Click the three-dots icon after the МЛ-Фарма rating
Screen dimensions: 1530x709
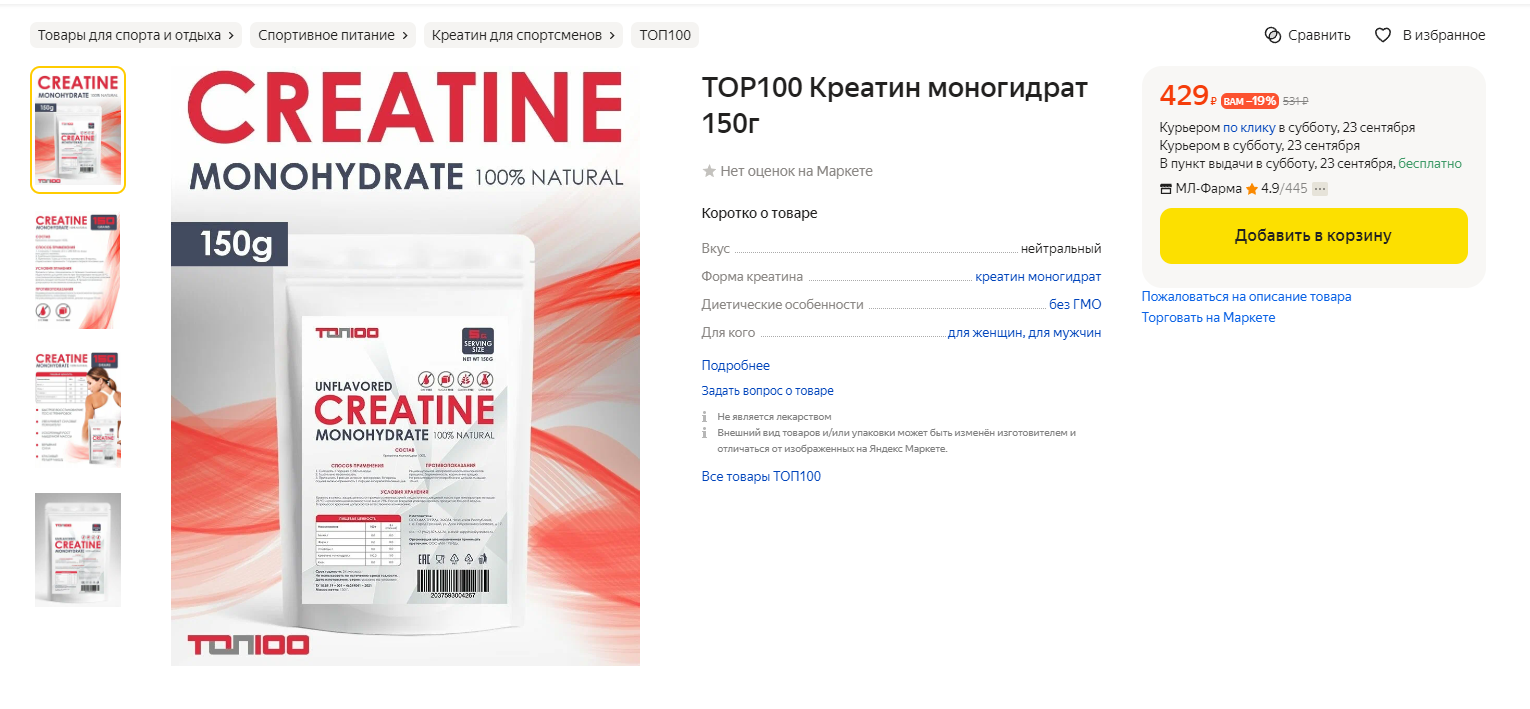pos(1320,189)
